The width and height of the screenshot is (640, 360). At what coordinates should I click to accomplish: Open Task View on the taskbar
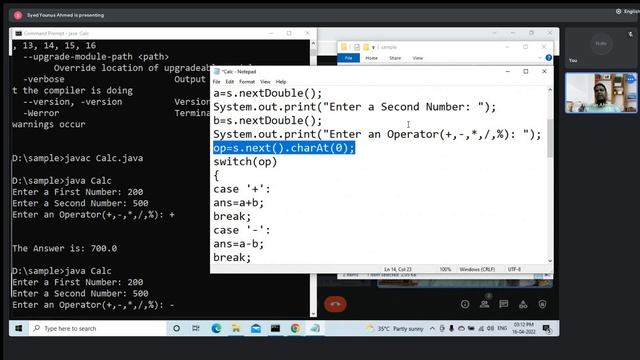pyautogui.click(x=196, y=328)
